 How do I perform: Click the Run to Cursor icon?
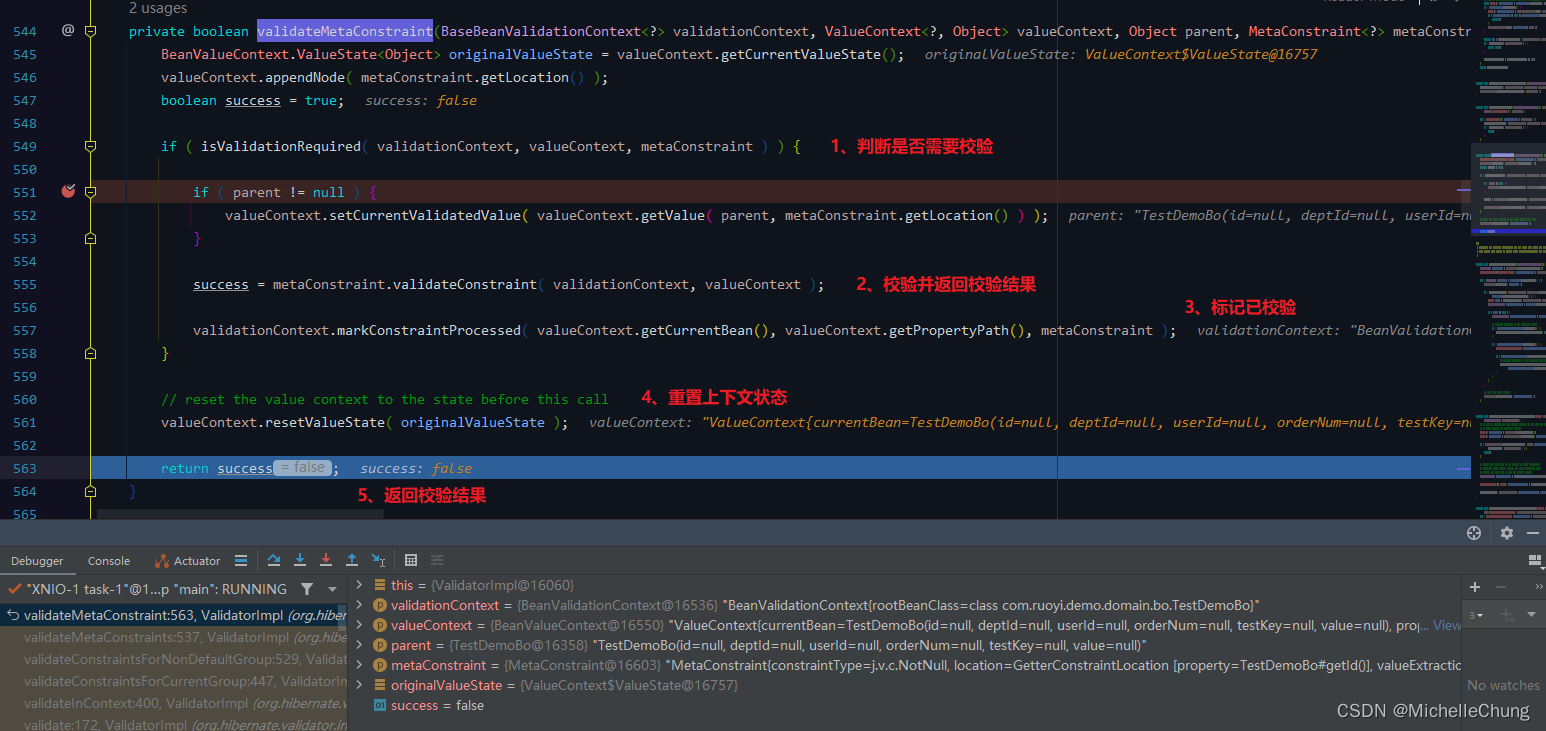pos(378,560)
